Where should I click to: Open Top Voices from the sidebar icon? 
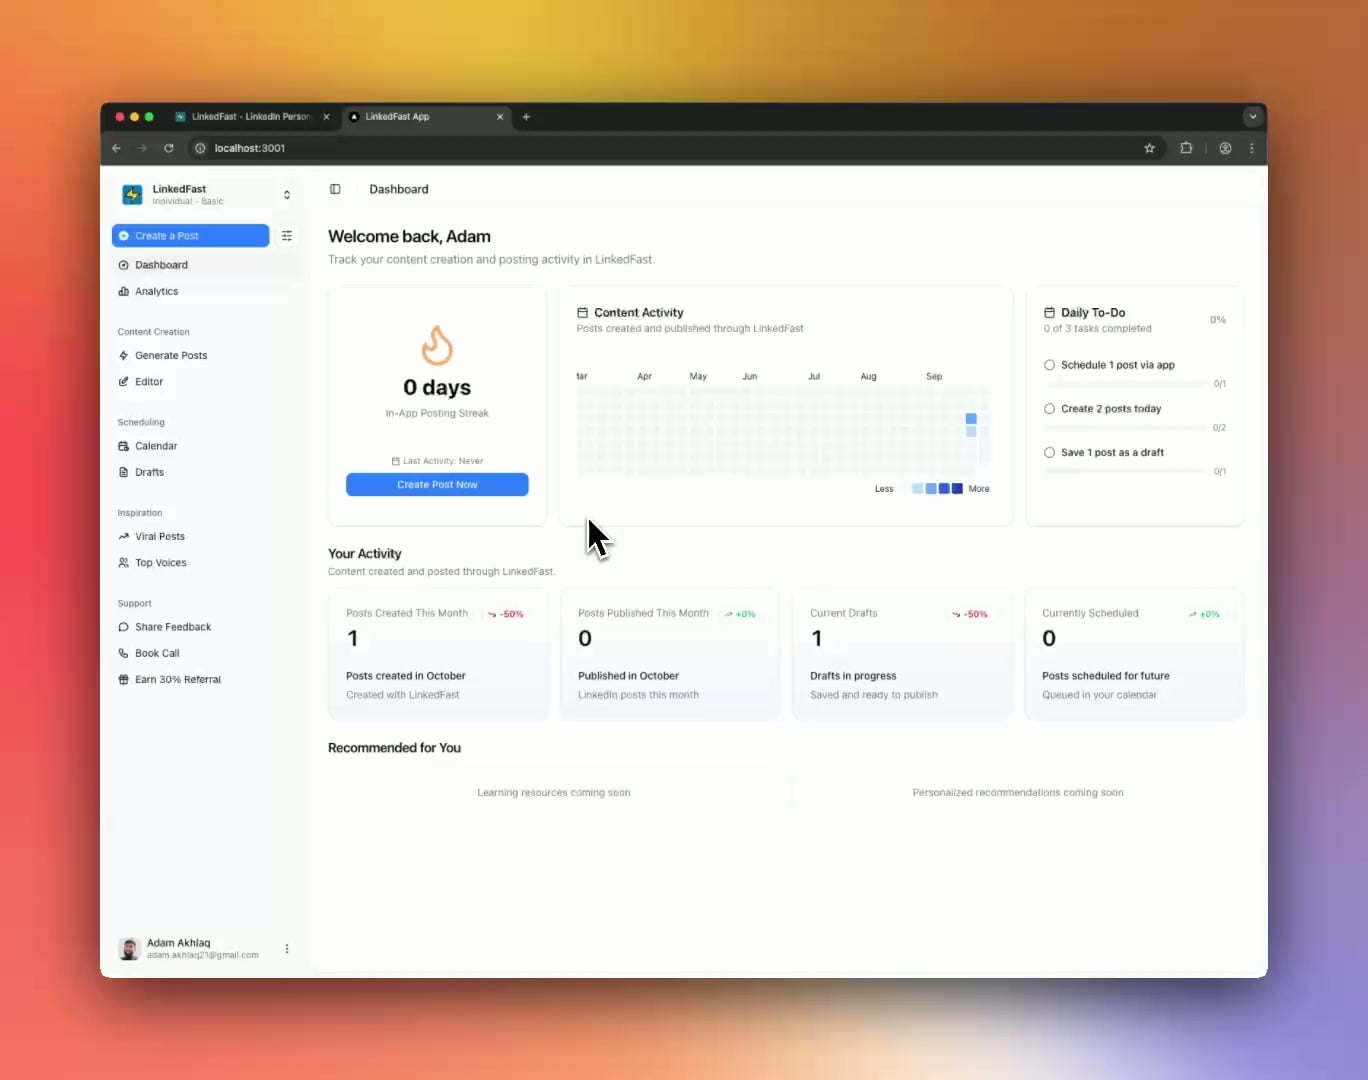point(124,562)
